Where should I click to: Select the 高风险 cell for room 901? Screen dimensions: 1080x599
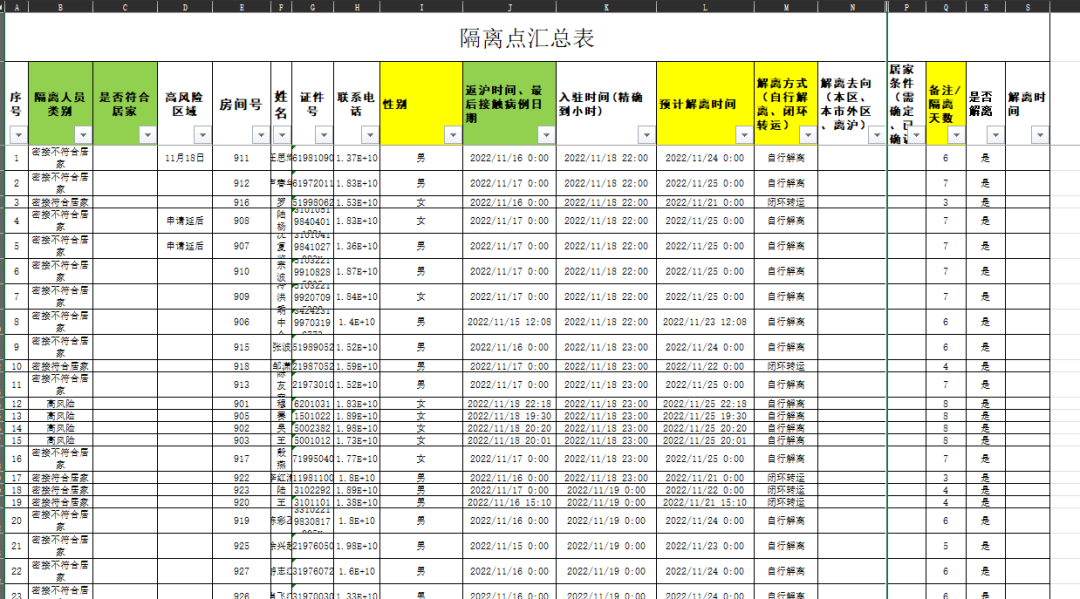[61, 403]
